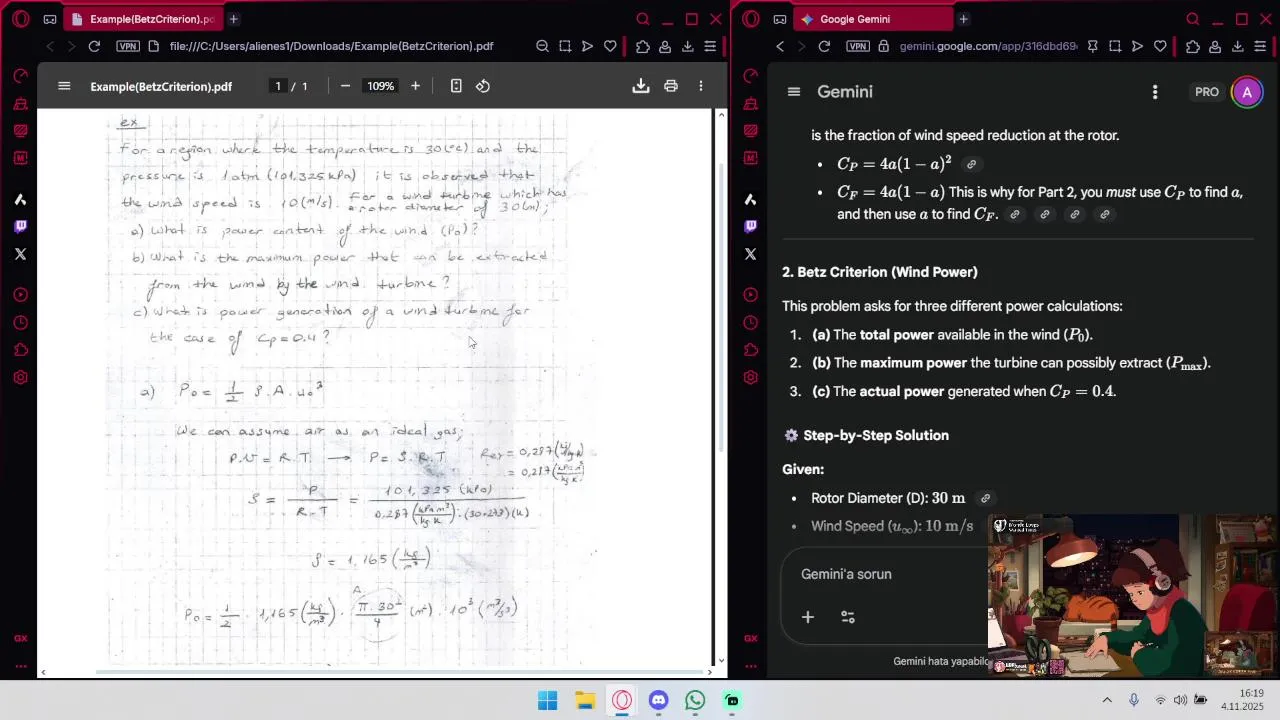The image size is (1280, 720).
Task: Open Gemini tools icon beside plus
Action: pyautogui.click(x=848, y=617)
